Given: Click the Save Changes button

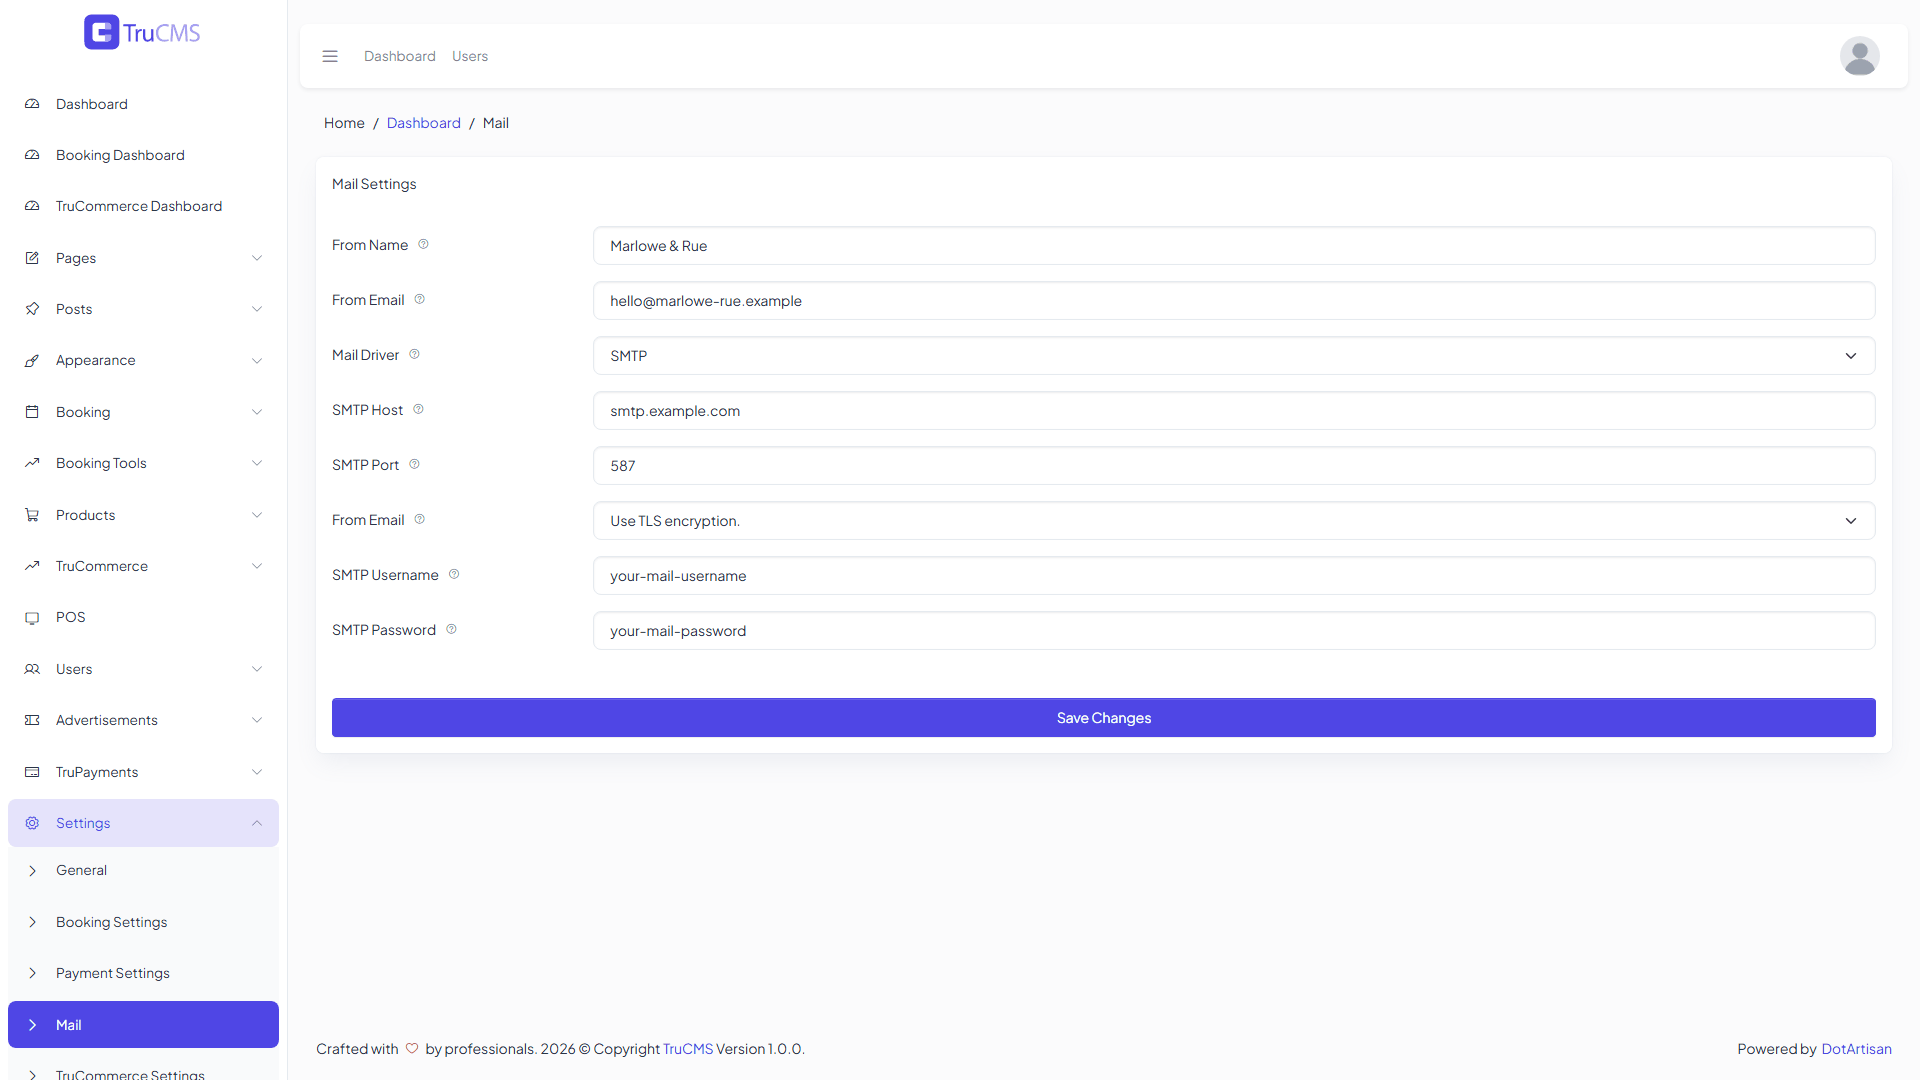Looking at the screenshot, I should click(x=1104, y=718).
